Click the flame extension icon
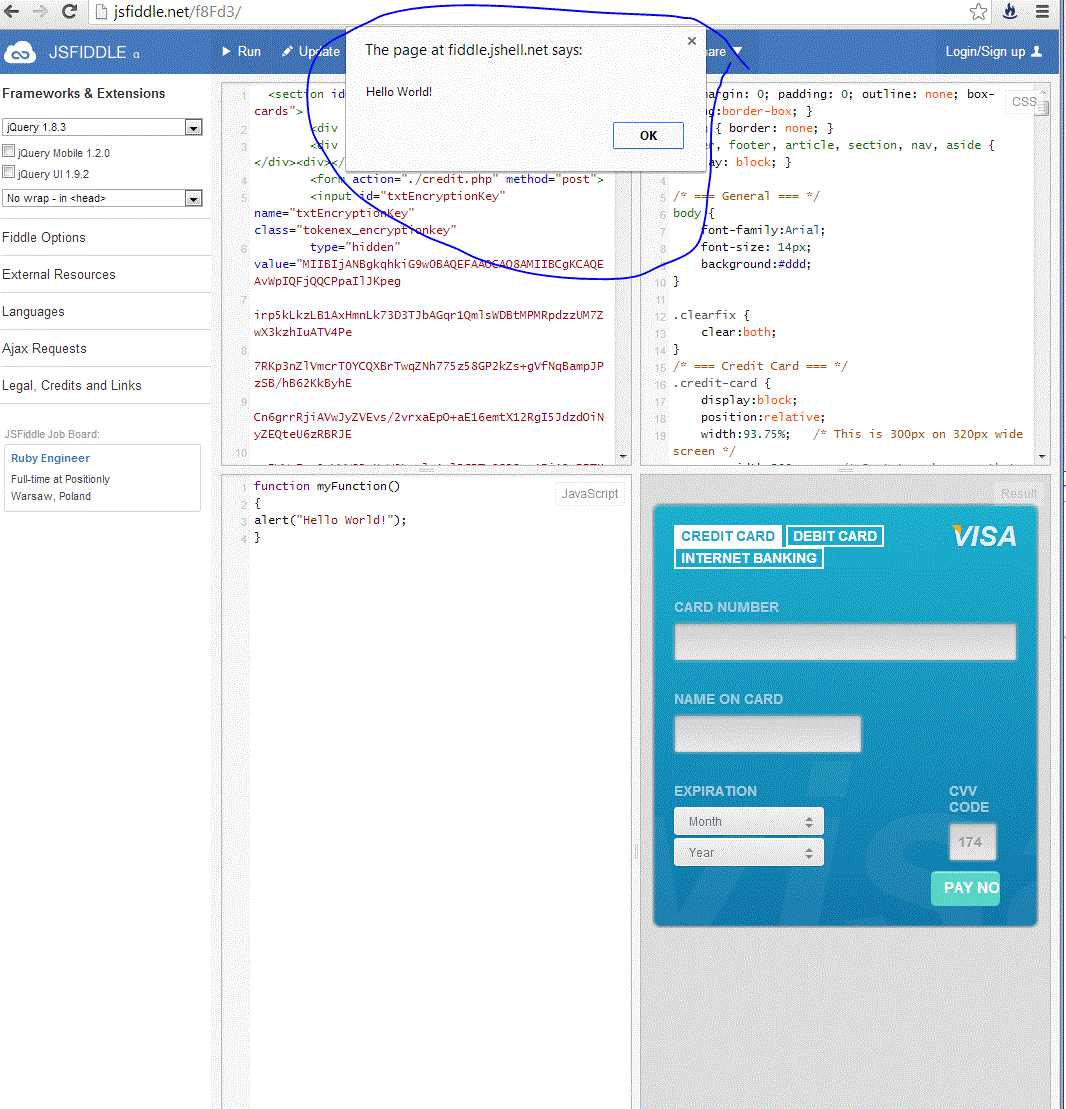 pyautogui.click(x=1010, y=11)
